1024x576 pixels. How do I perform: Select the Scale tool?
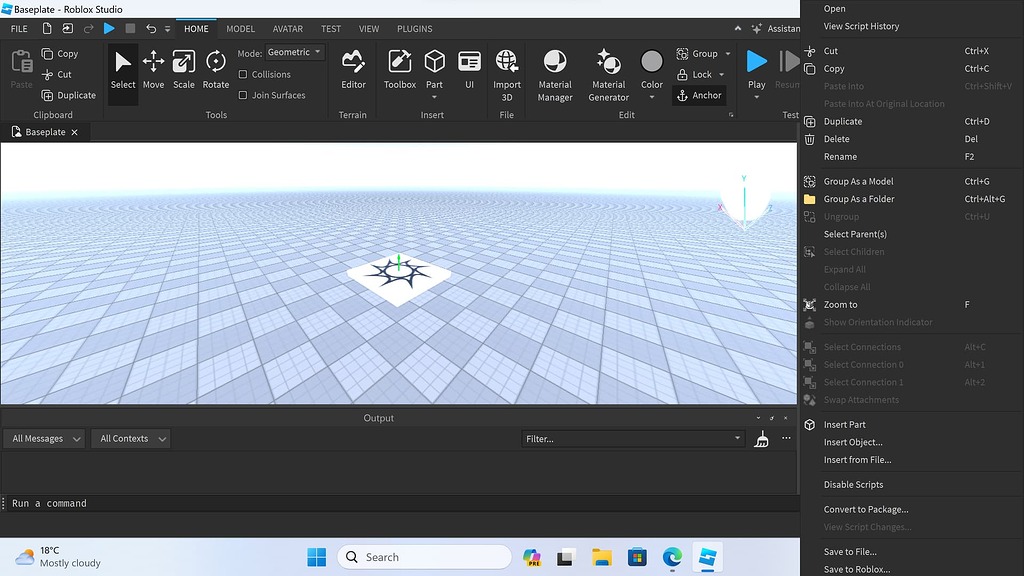[184, 70]
